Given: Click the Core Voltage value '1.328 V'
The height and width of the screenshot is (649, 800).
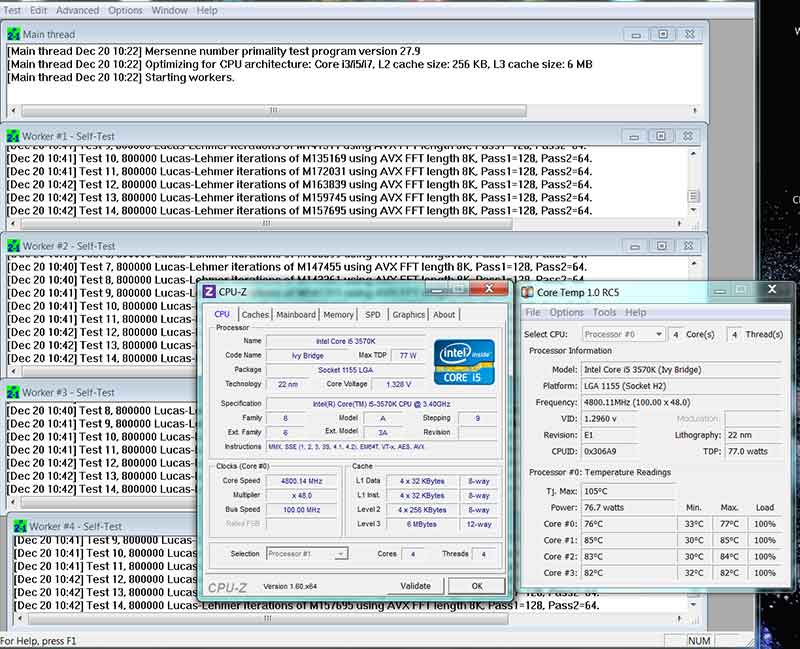Looking at the screenshot, I should click(x=398, y=384).
